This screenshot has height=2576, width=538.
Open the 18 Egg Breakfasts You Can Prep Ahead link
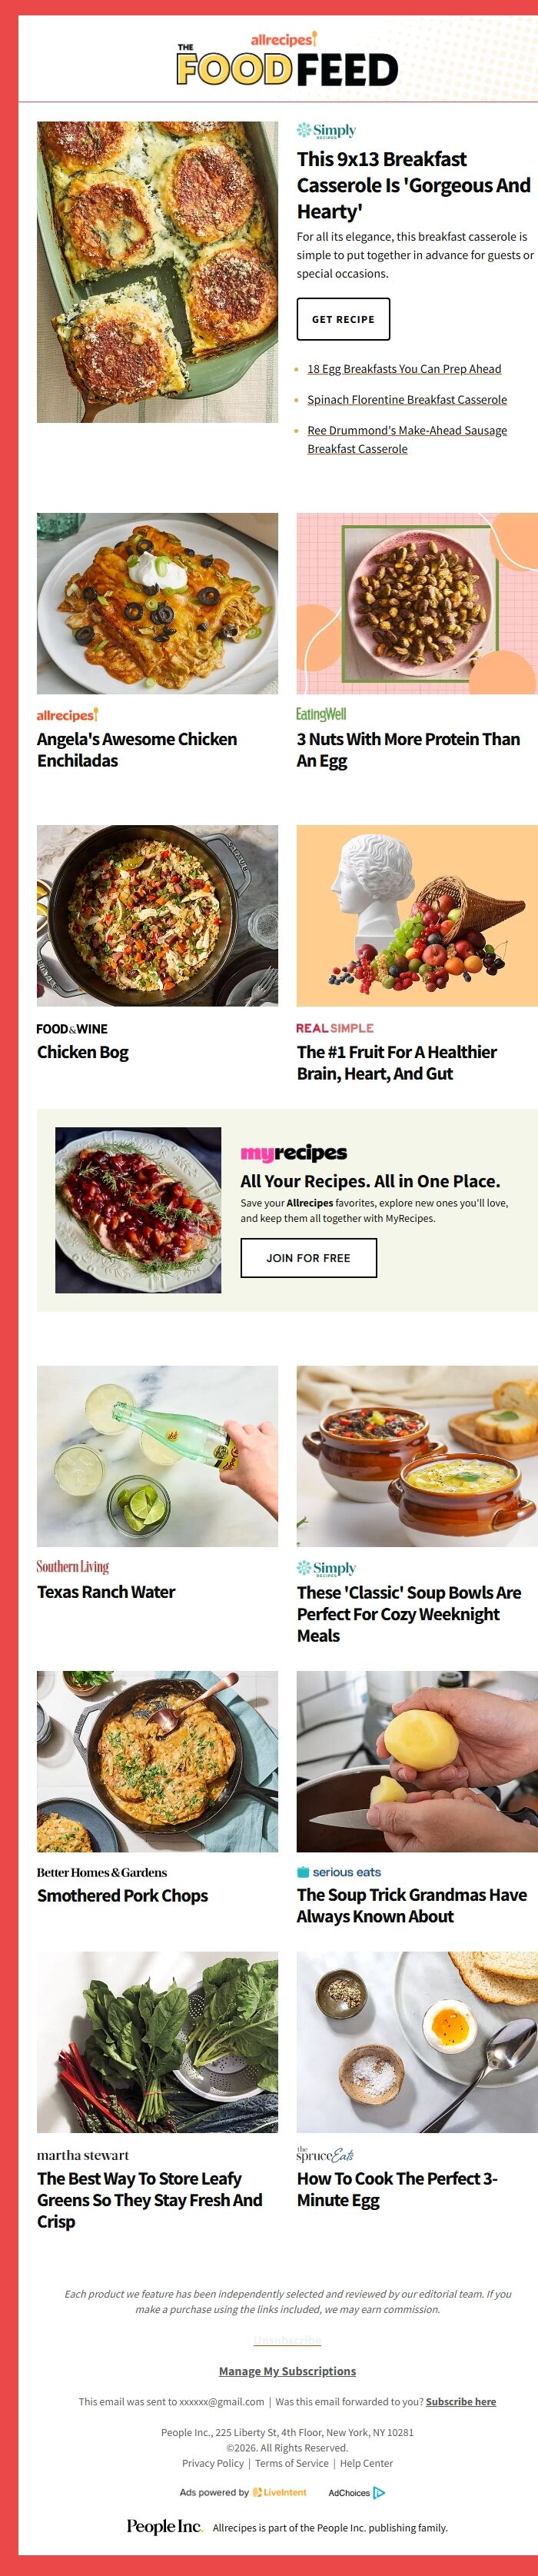(x=404, y=369)
